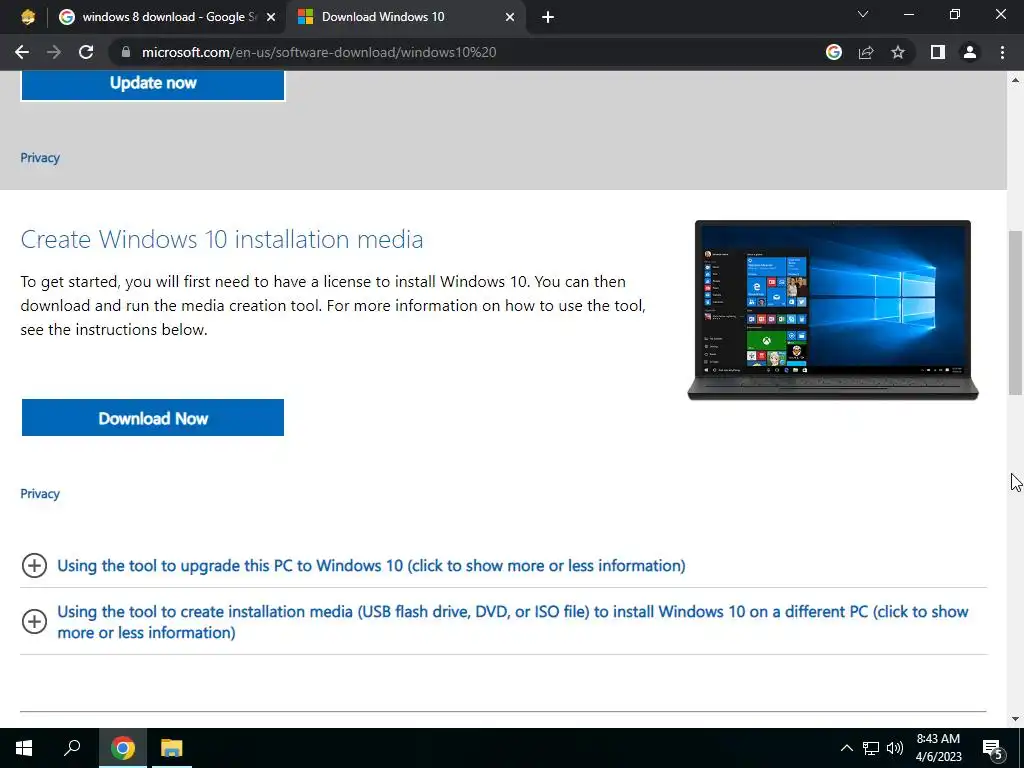The height and width of the screenshot is (768, 1024).
Task: Open 'Using the tool to create installation media' link
Action: pyautogui.click(x=513, y=622)
